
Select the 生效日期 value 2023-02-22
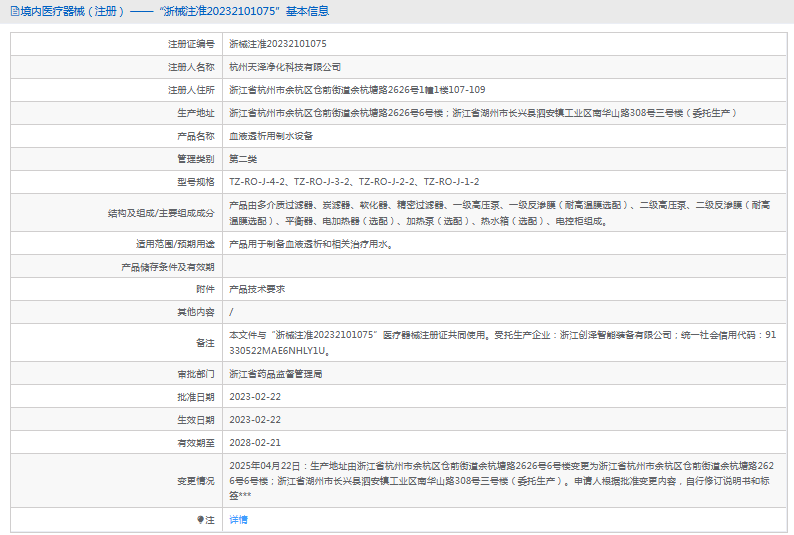tap(255, 420)
